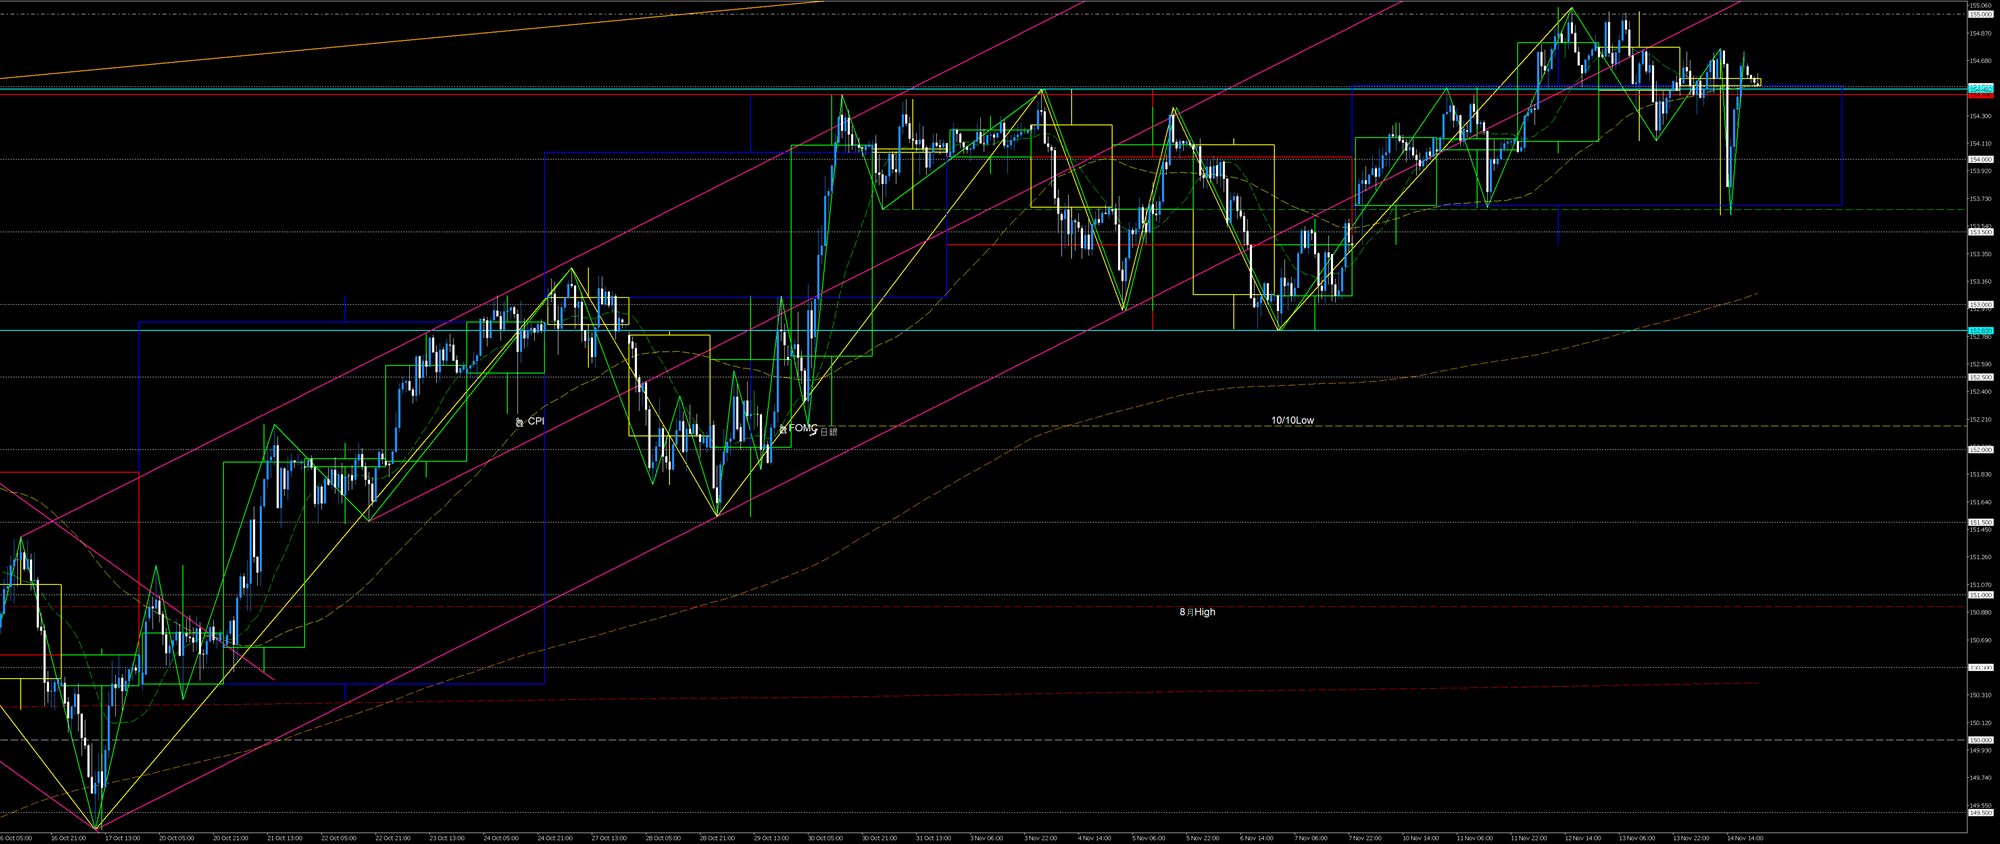This screenshot has width=2000, height=844.
Task: Click the CPI event marker icon
Action: [519, 422]
